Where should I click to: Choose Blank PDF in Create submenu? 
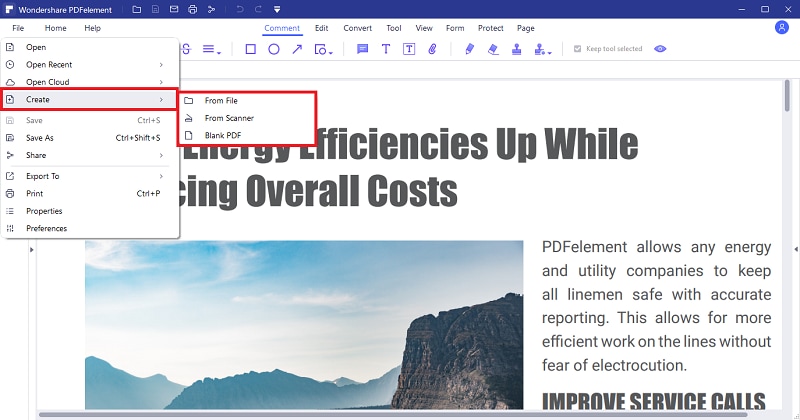coord(247,135)
